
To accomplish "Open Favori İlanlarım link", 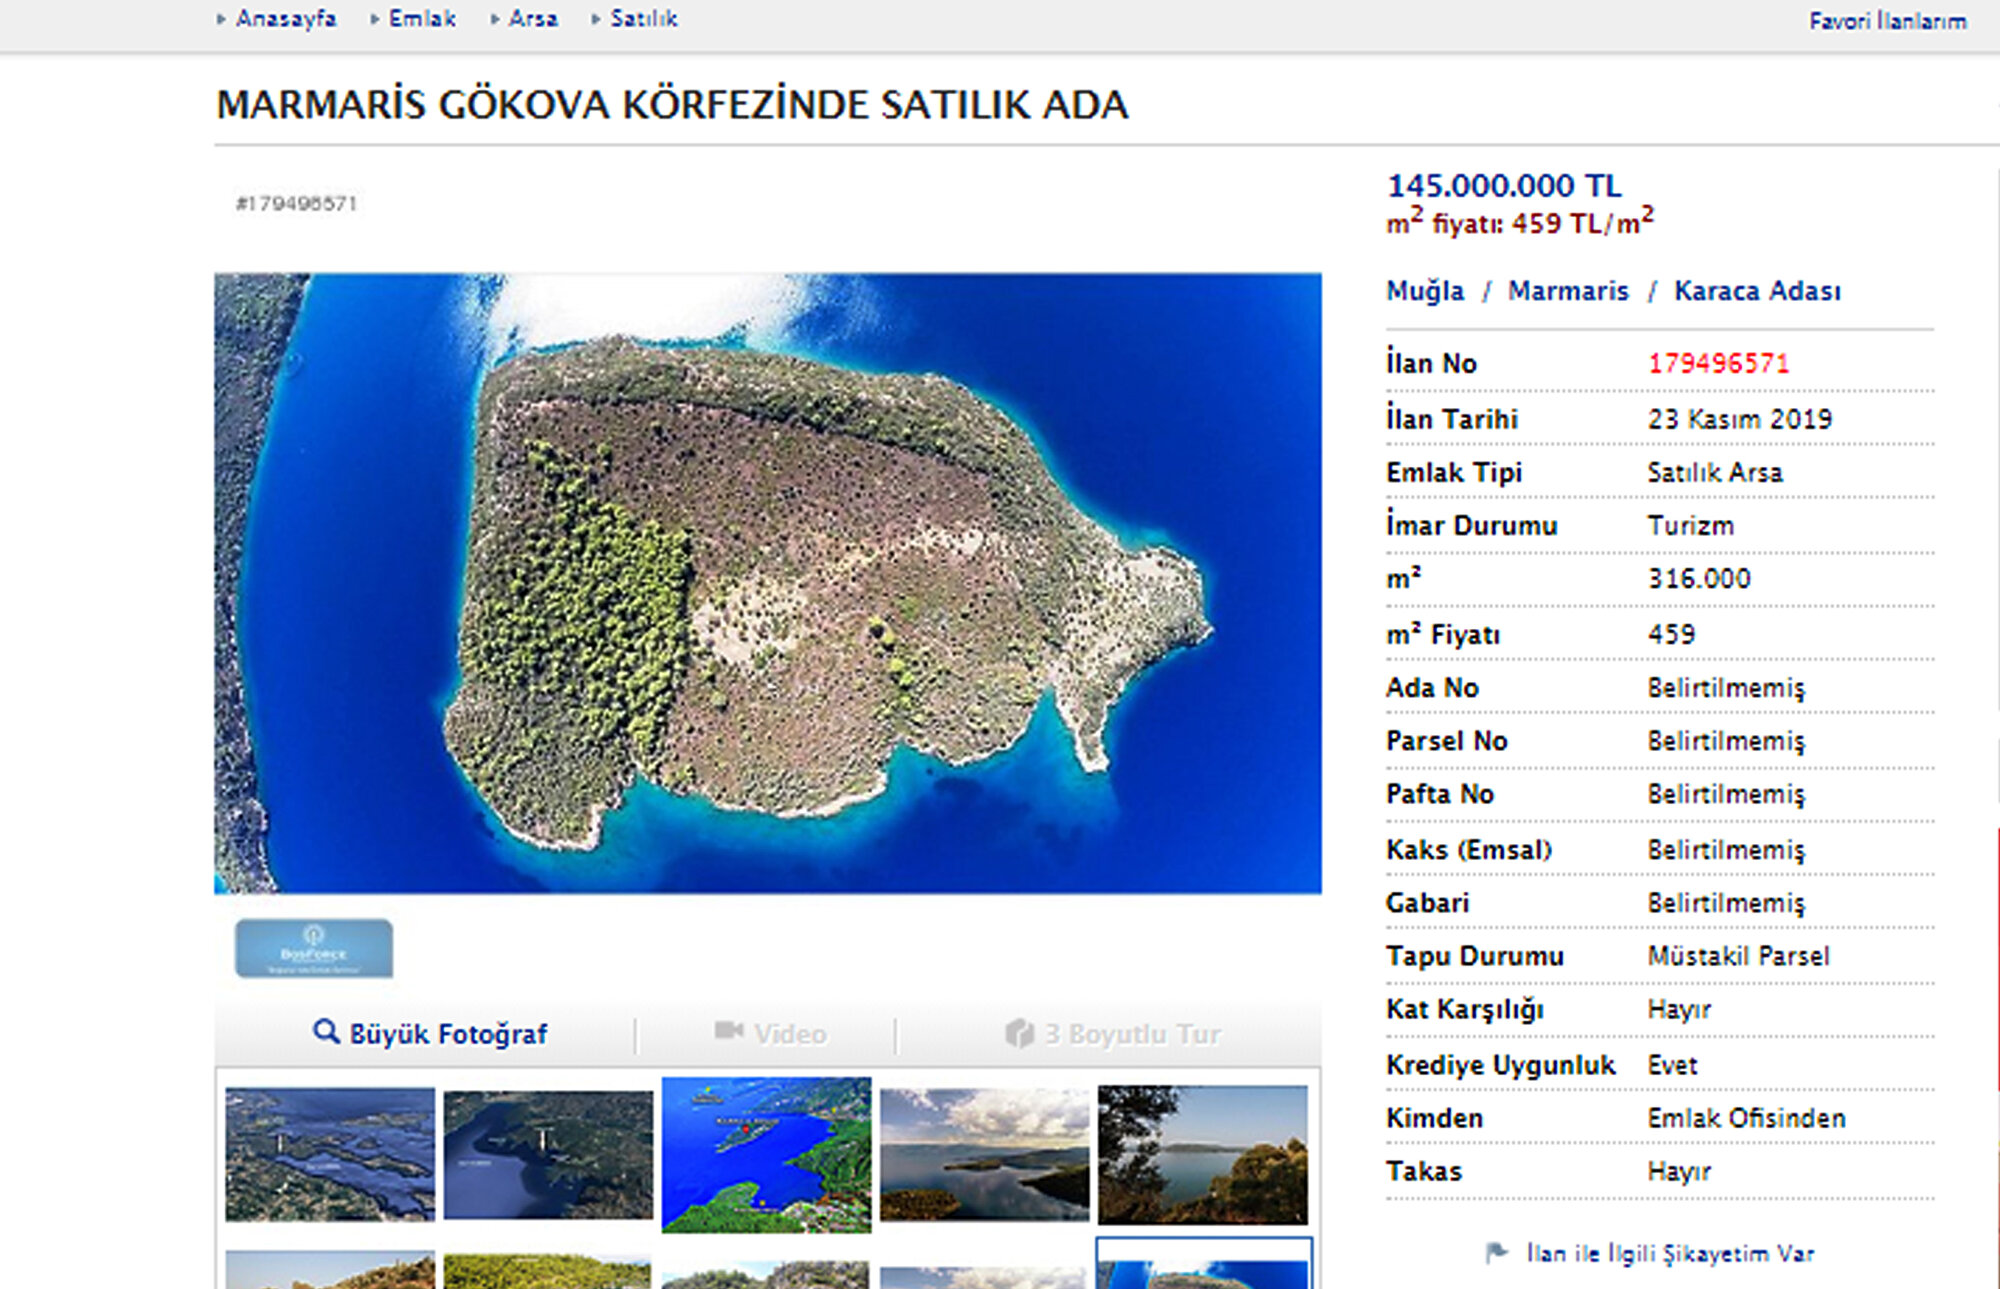I will click(1887, 21).
